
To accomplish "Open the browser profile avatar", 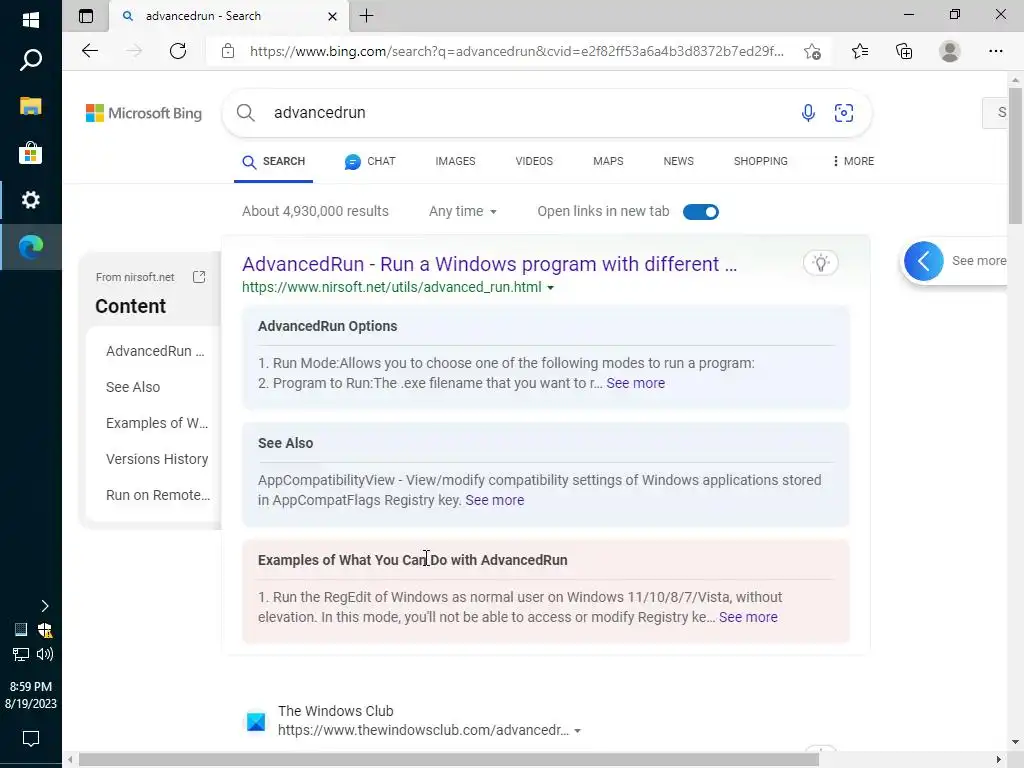I will pos(950,51).
